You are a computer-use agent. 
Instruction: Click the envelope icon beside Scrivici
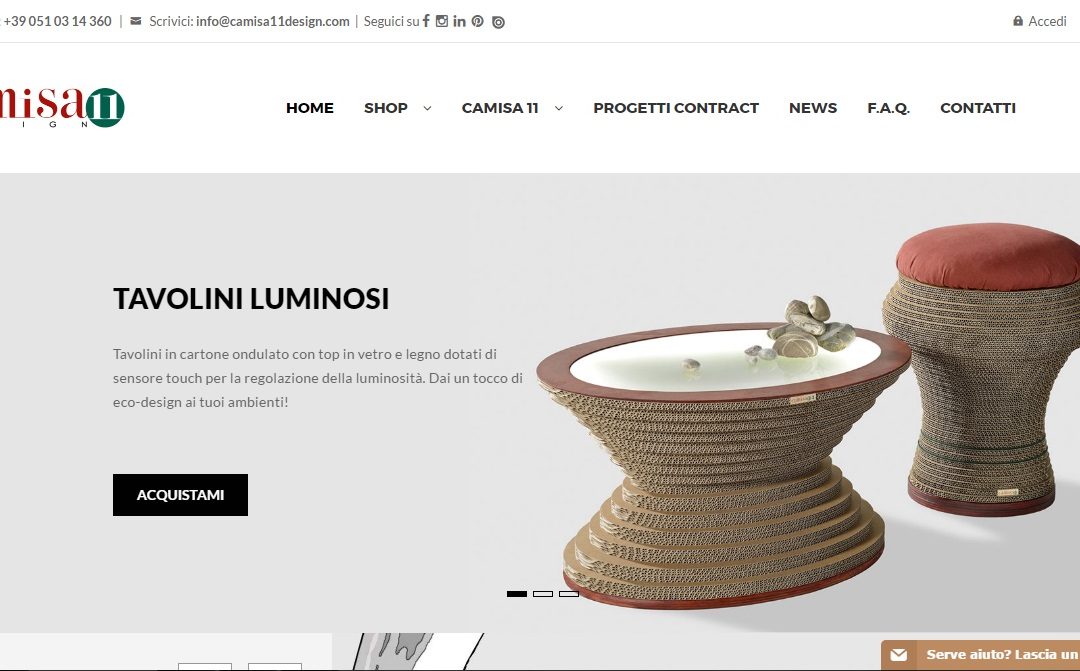click(136, 21)
